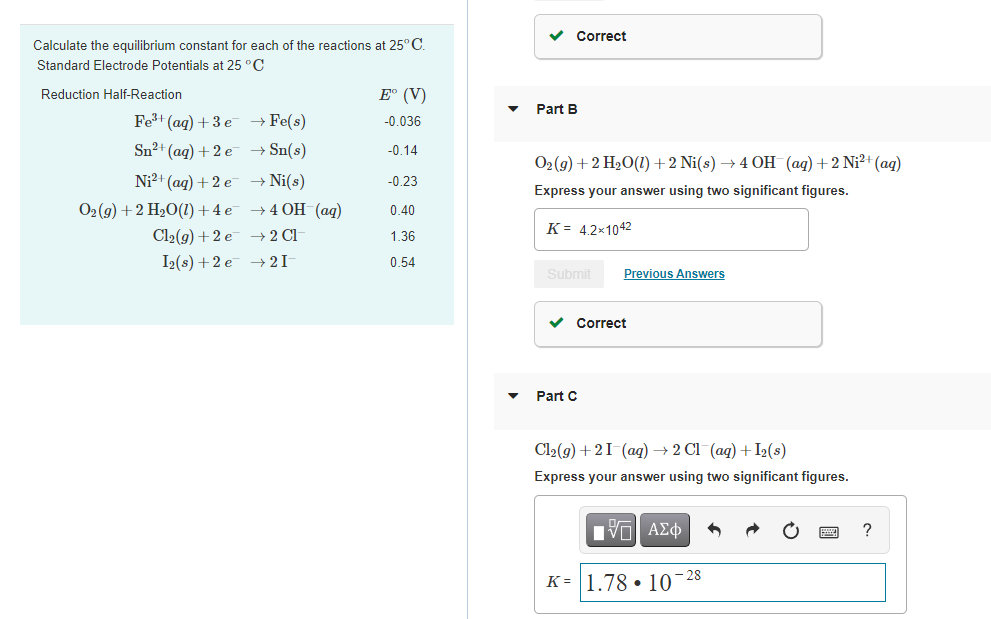The width and height of the screenshot is (991, 619).
Task: Collapse the Part C section
Action: click(513, 396)
